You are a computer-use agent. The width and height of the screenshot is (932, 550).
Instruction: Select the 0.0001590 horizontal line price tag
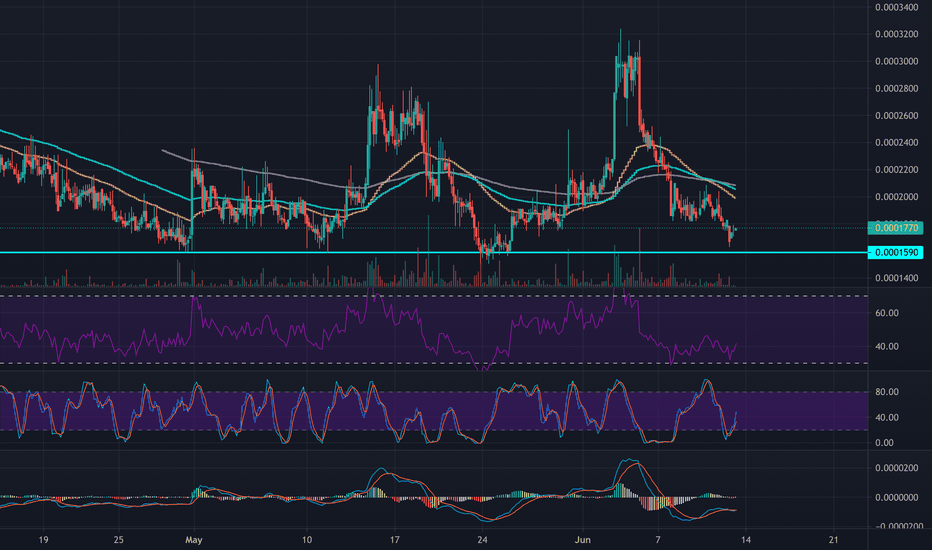pyautogui.click(x=896, y=253)
